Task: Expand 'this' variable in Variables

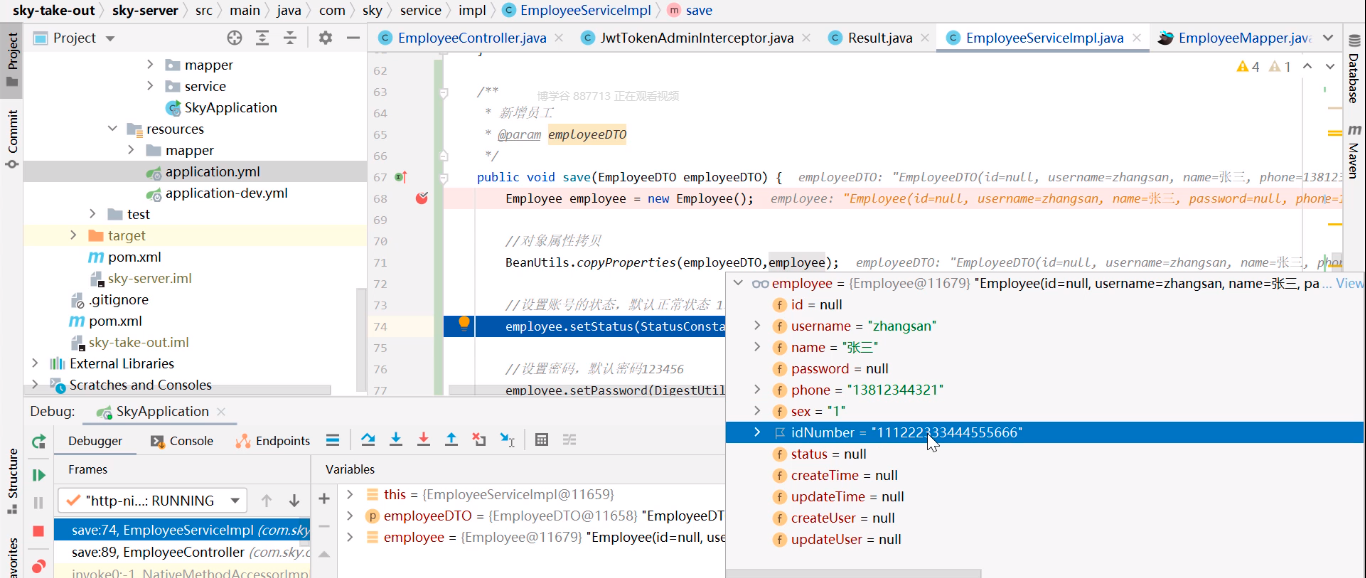Action: click(350, 494)
